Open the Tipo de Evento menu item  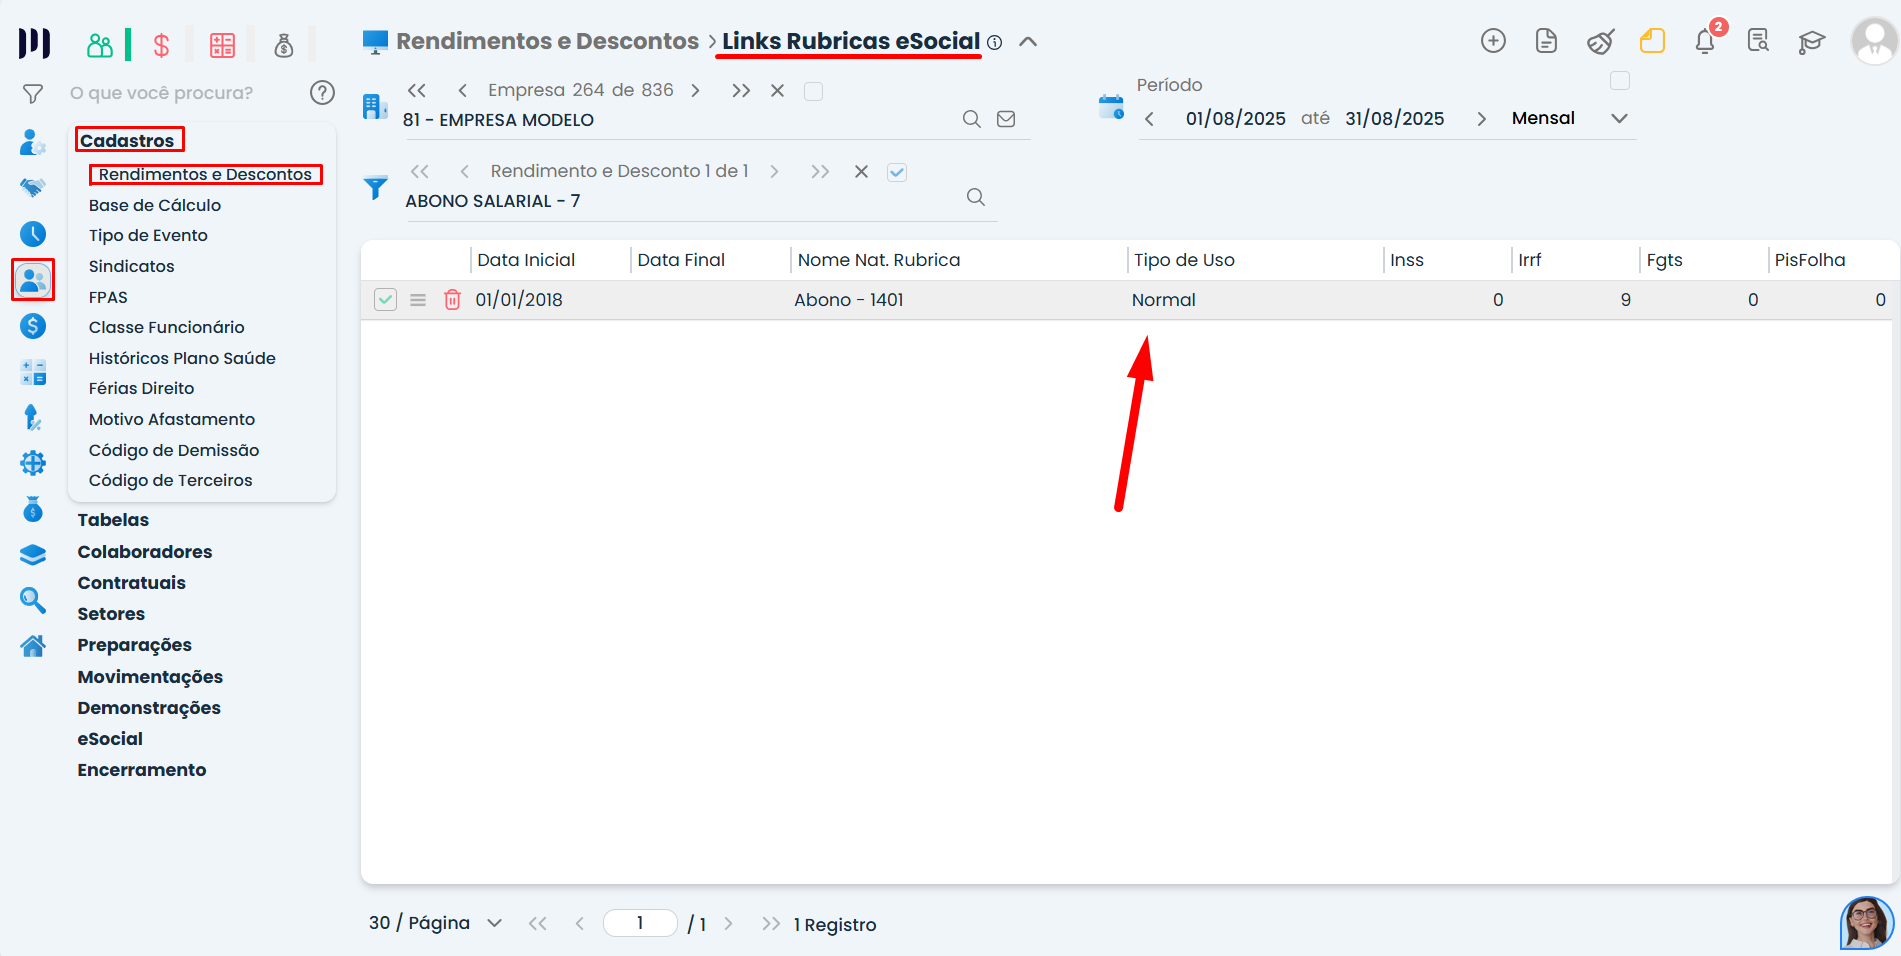click(148, 235)
